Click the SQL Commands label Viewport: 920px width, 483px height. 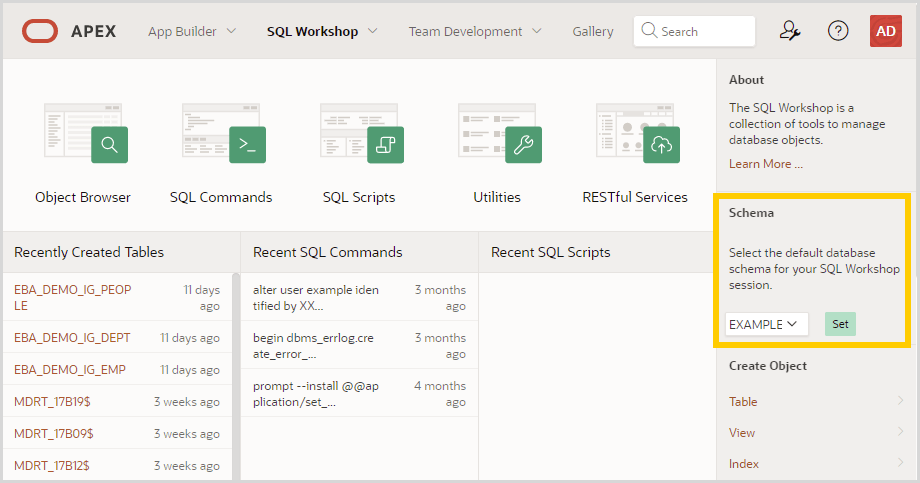point(221,197)
